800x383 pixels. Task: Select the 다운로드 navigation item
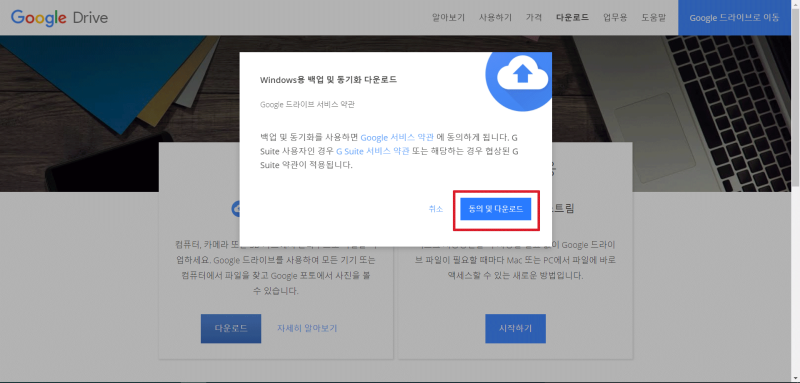pos(572,17)
